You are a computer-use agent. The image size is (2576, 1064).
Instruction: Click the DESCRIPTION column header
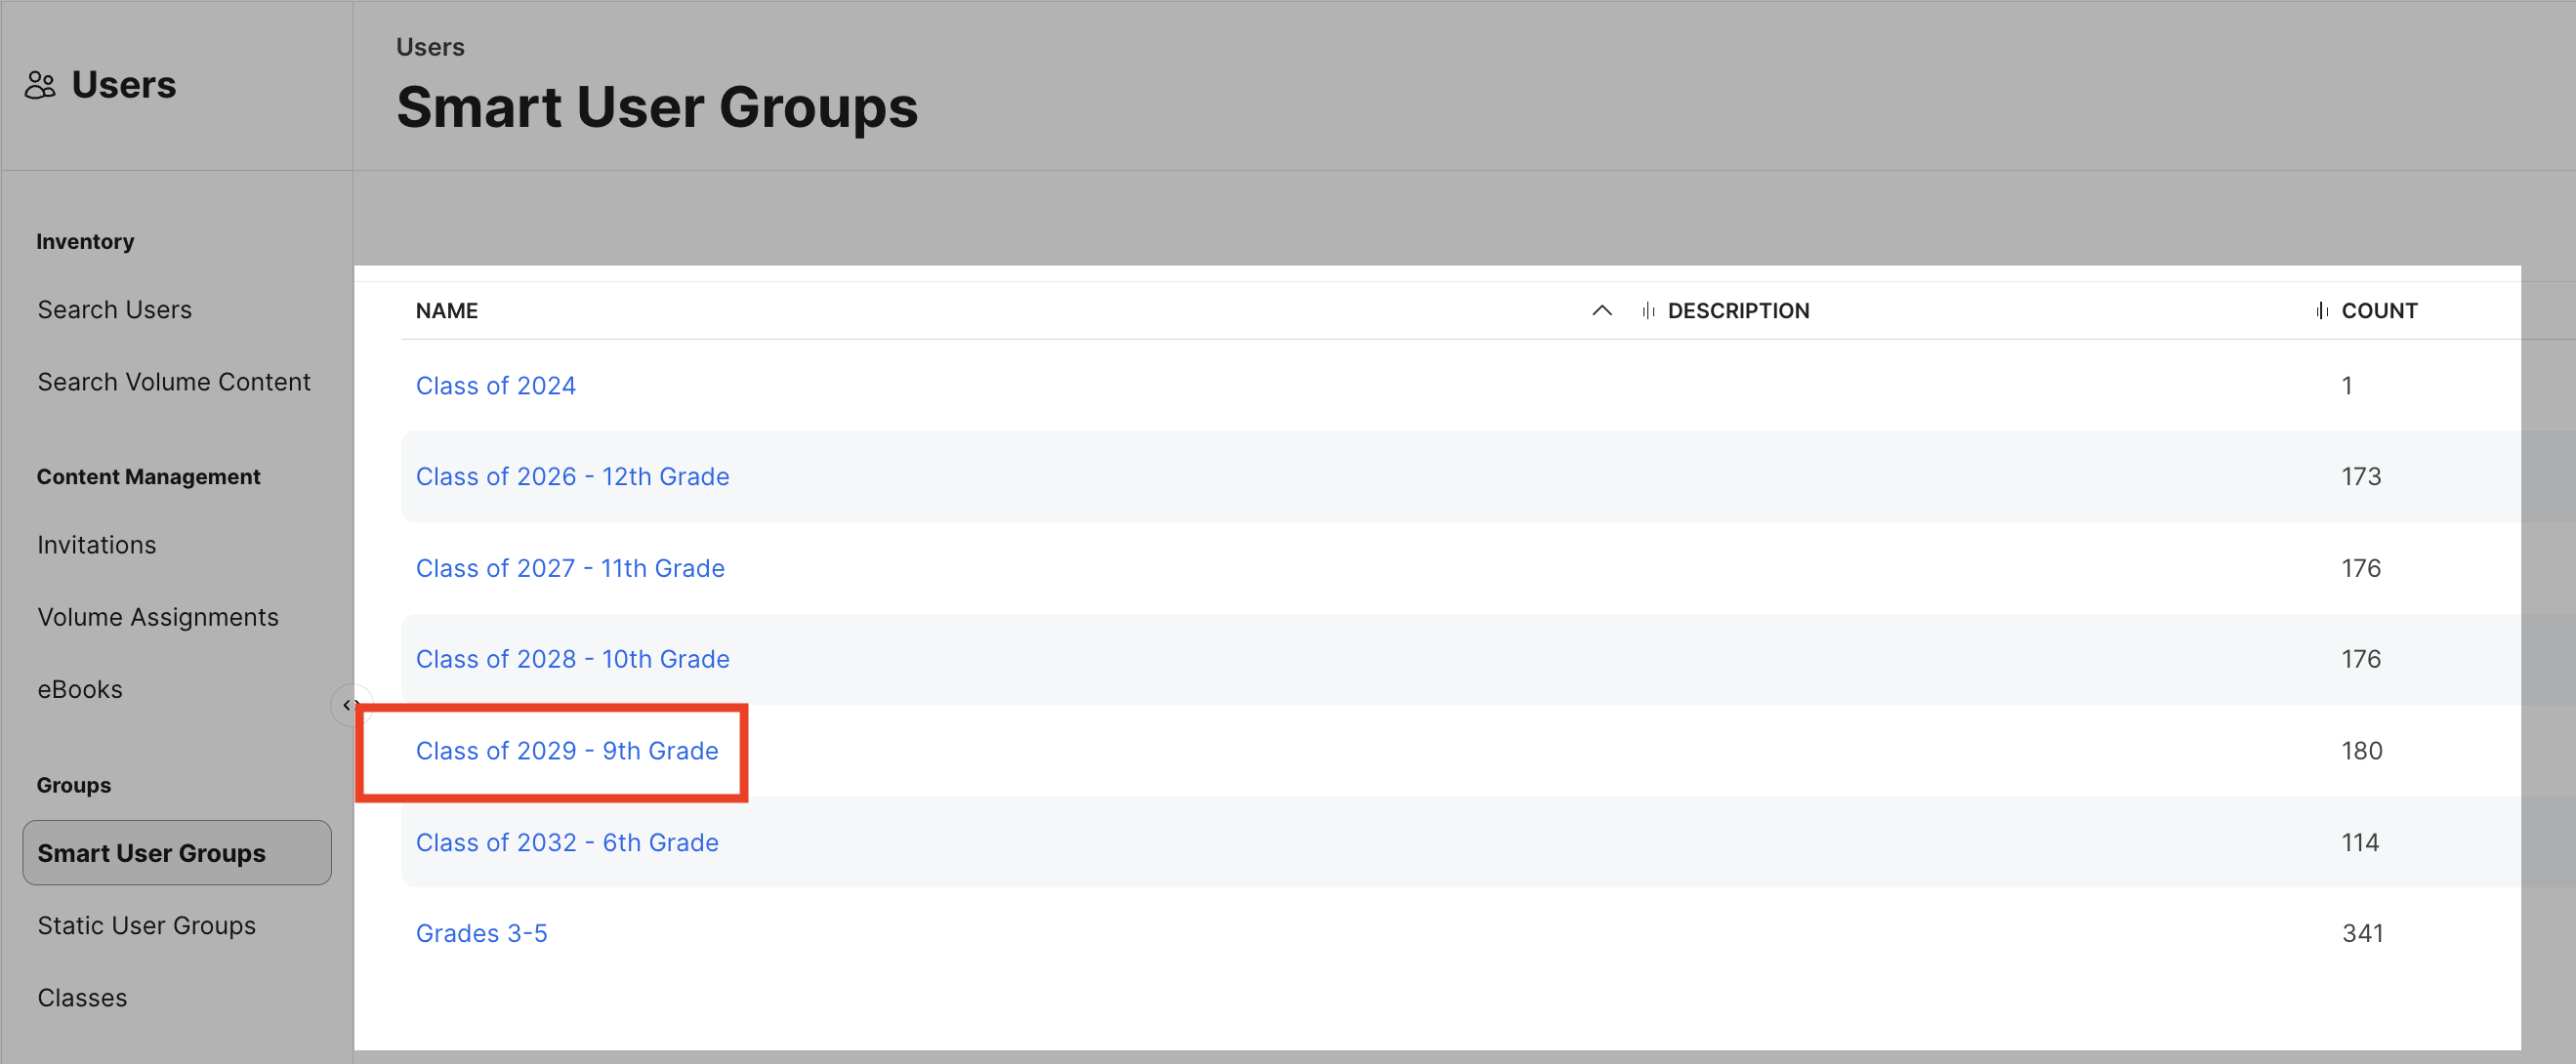[x=1738, y=311]
